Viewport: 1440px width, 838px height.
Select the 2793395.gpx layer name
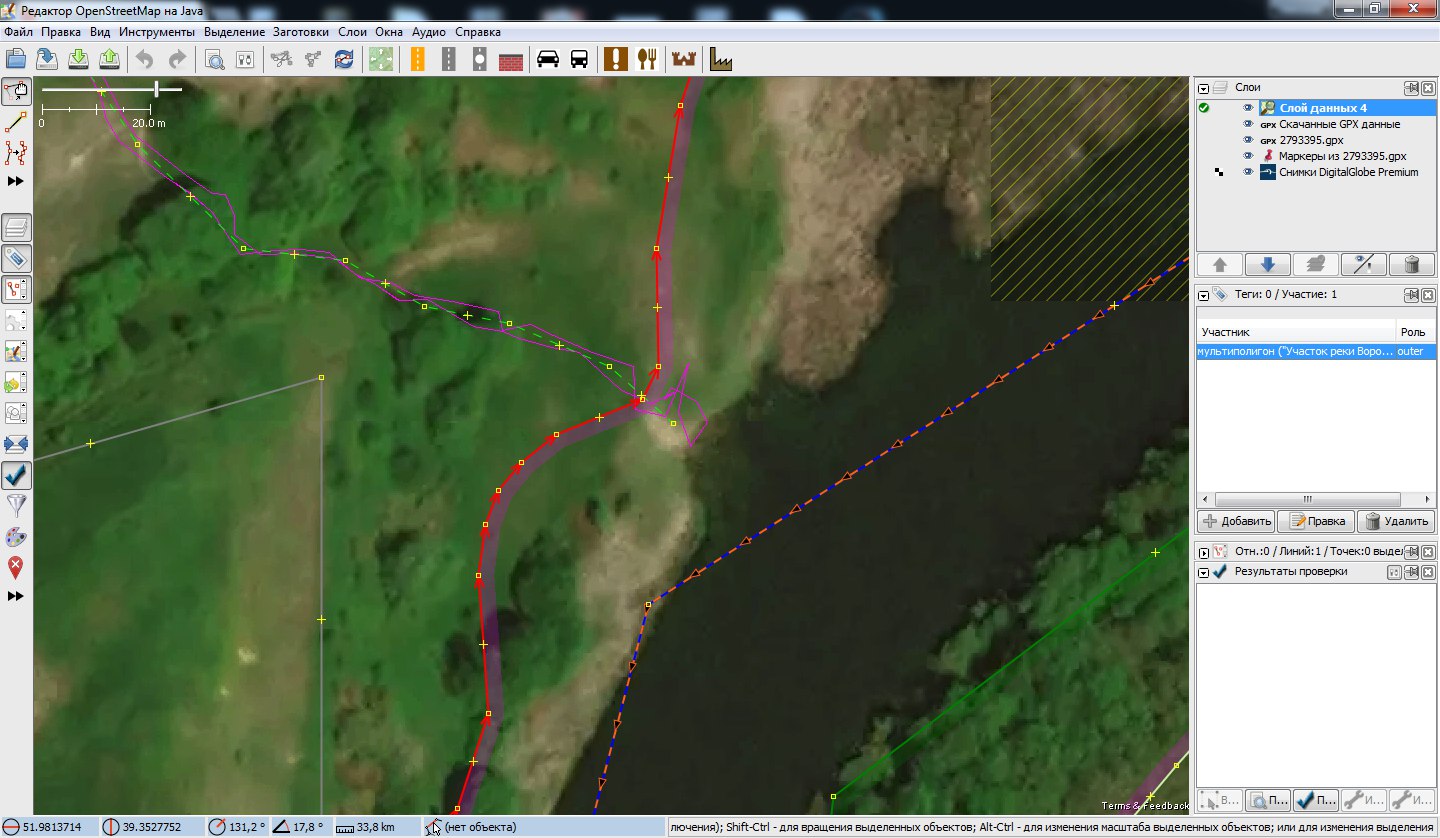pyautogui.click(x=1311, y=140)
